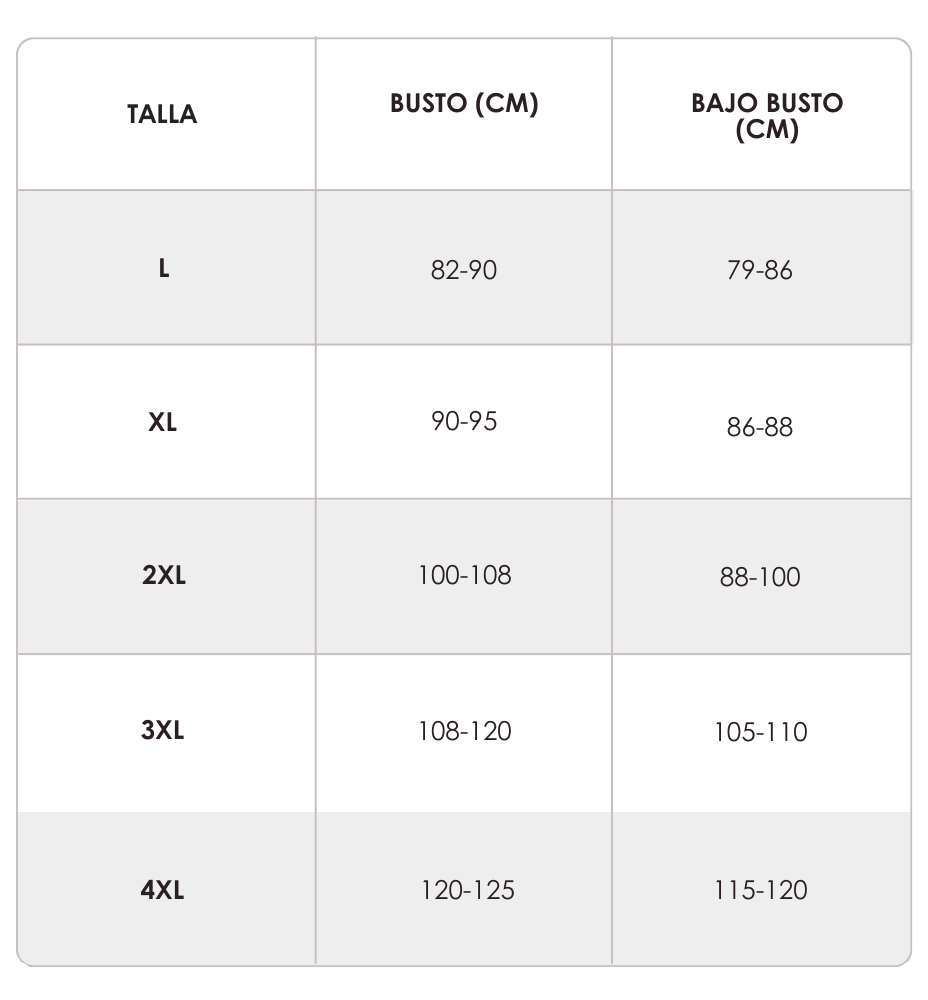Click the BUSTO (CM) column header
The width and height of the screenshot is (928, 1000).
pos(464,103)
